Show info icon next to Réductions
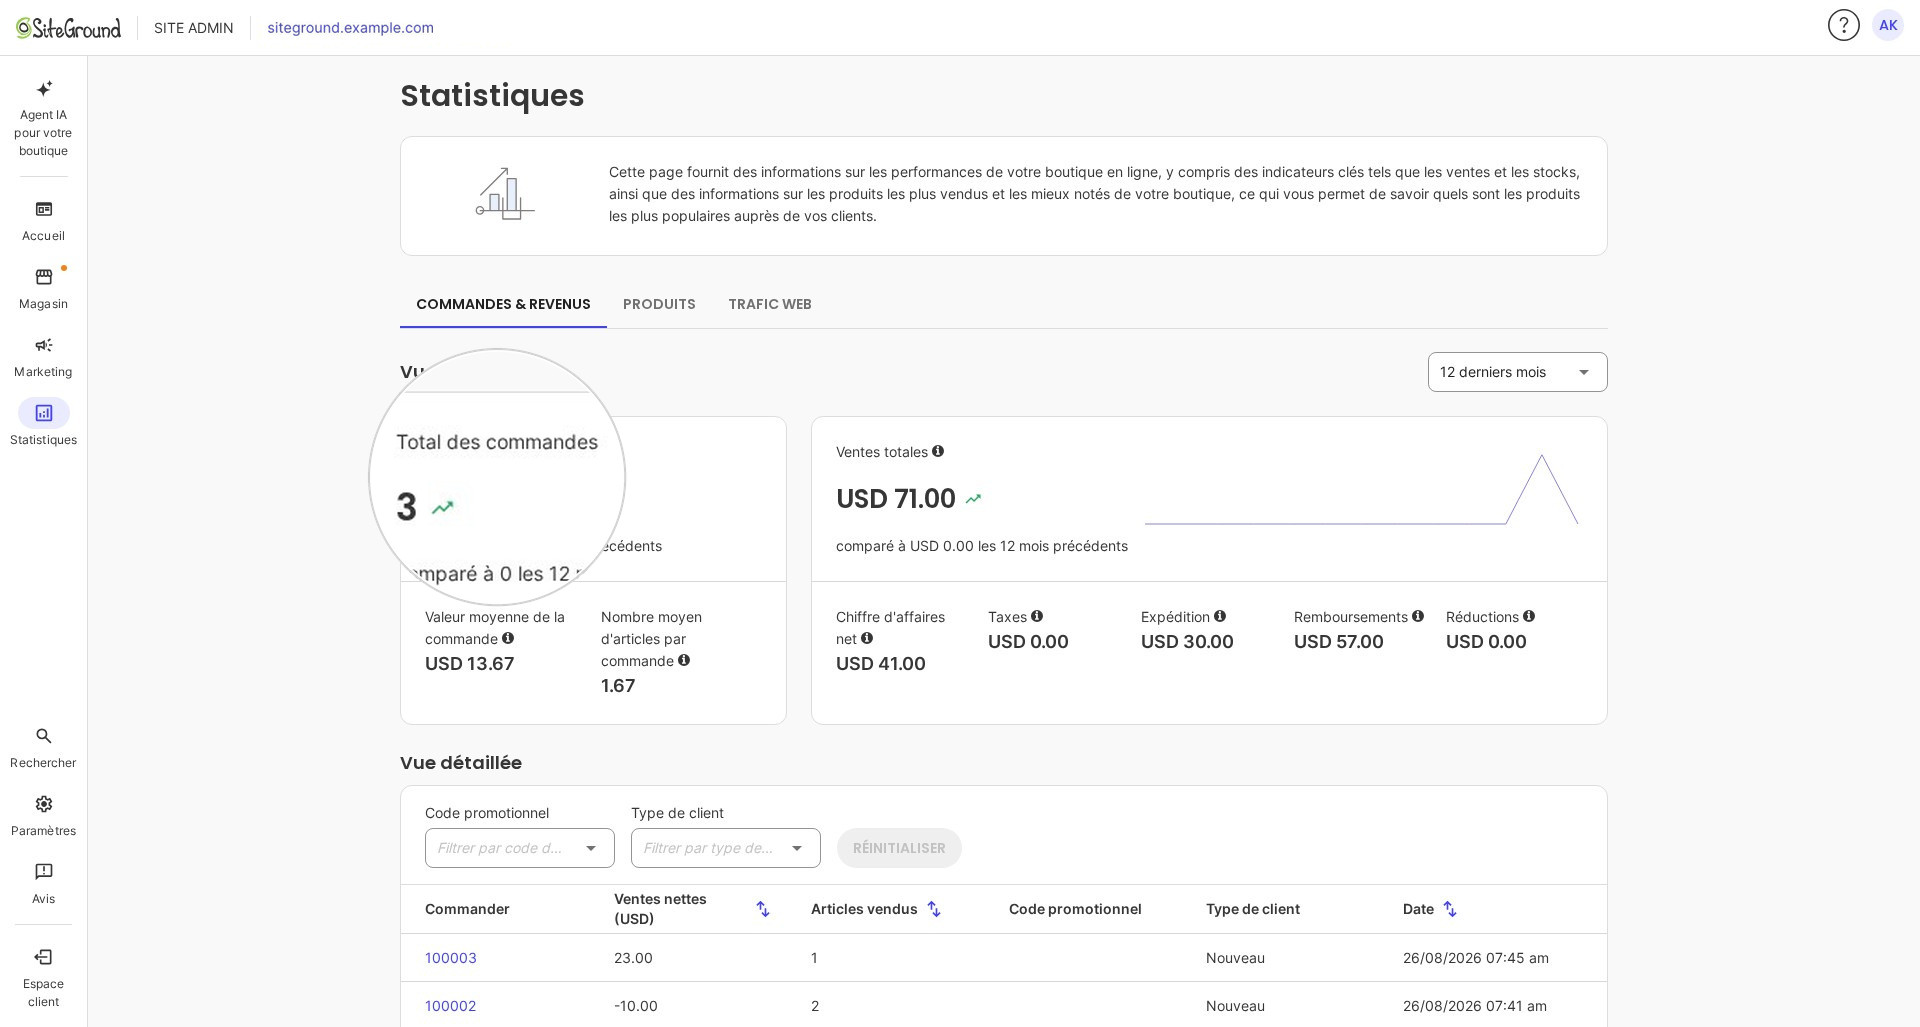This screenshot has width=1920, height=1027. pos(1529,616)
